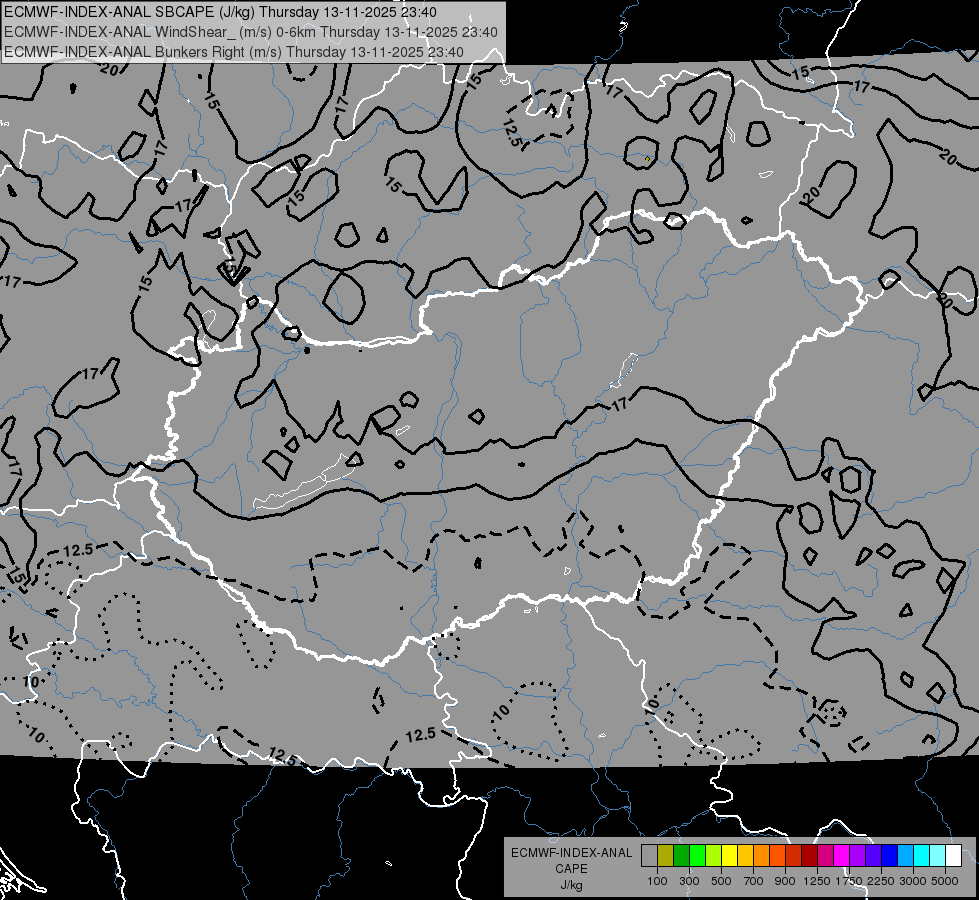
Task: Click the olive swatch in CAPE legend
Action: (x=666, y=856)
